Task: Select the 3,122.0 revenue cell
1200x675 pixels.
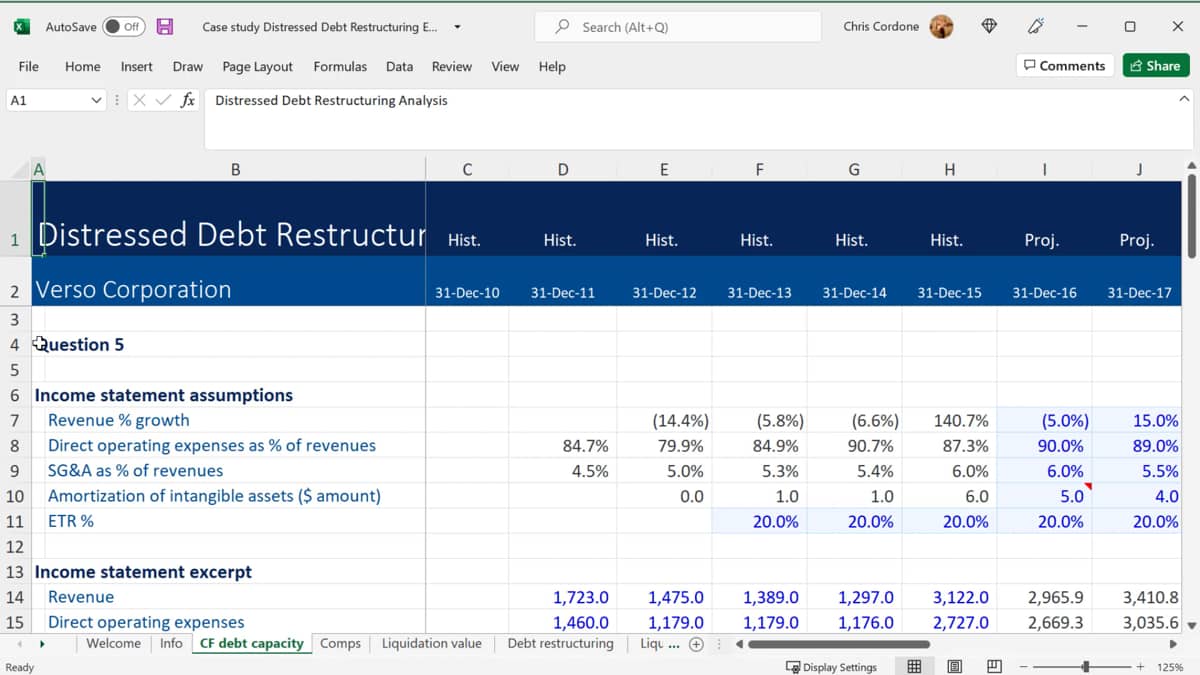Action: coord(949,597)
